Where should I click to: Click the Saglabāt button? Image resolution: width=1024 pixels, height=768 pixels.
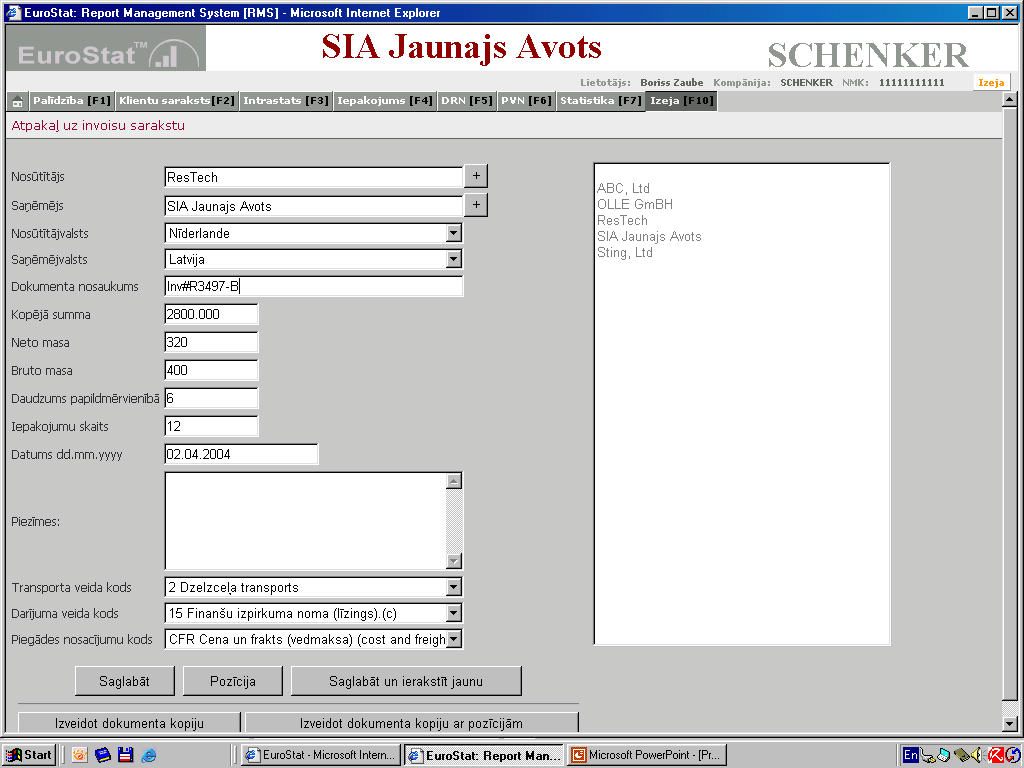125,681
